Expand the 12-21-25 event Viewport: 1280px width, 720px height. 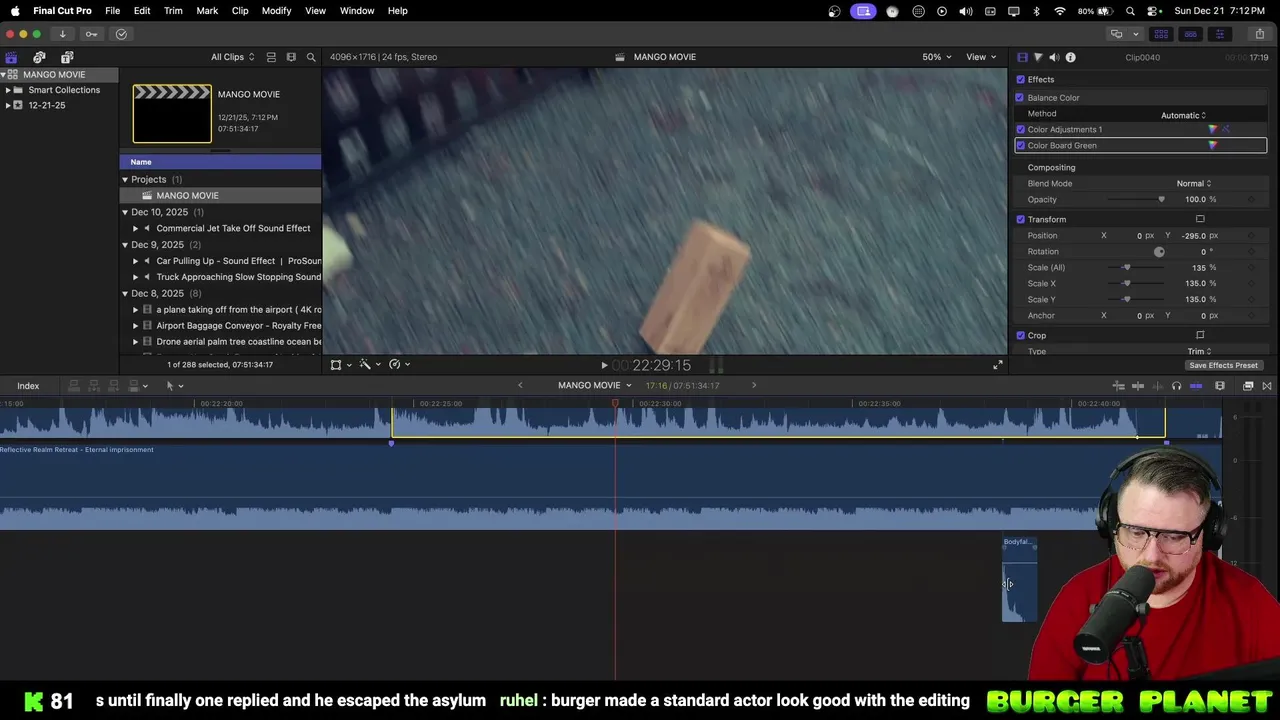click(x=8, y=105)
